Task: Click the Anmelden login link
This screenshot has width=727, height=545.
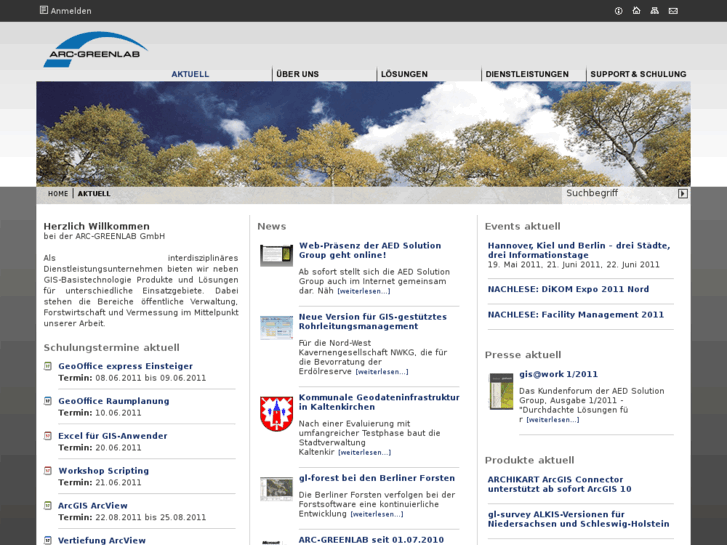Action: pyautogui.click(x=71, y=11)
